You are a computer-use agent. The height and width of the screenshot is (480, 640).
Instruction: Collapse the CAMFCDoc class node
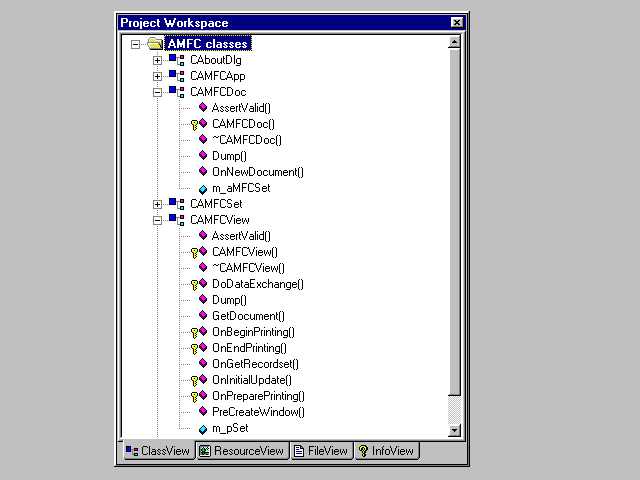[x=157, y=92]
